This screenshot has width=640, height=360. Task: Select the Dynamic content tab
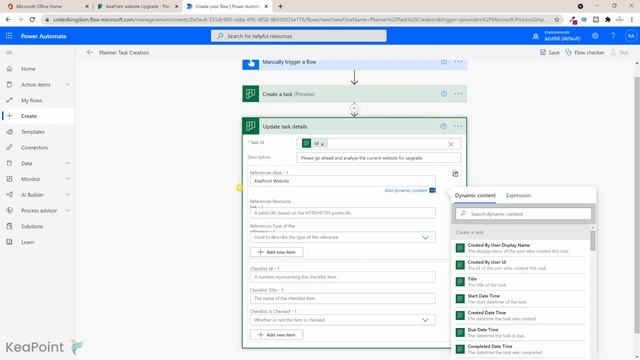(475, 196)
